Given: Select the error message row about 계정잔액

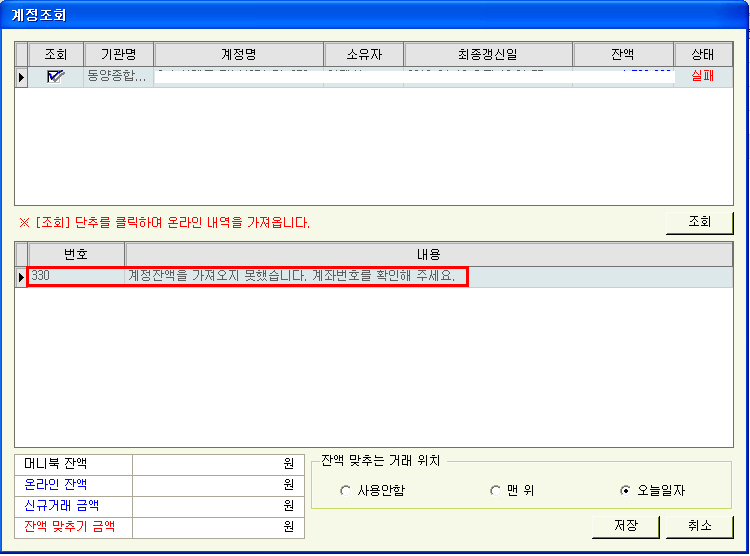Looking at the screenshot, I should (x=292, y=276).
